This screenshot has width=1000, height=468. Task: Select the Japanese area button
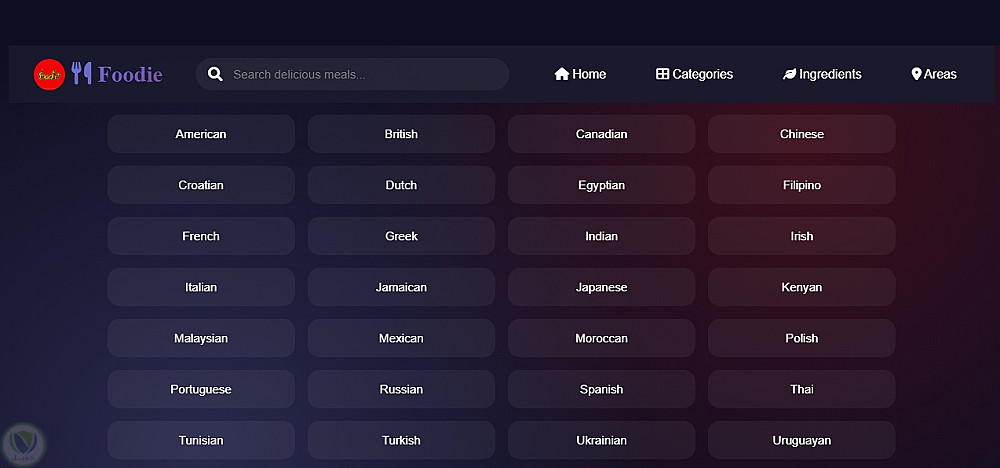click(601, 287)
